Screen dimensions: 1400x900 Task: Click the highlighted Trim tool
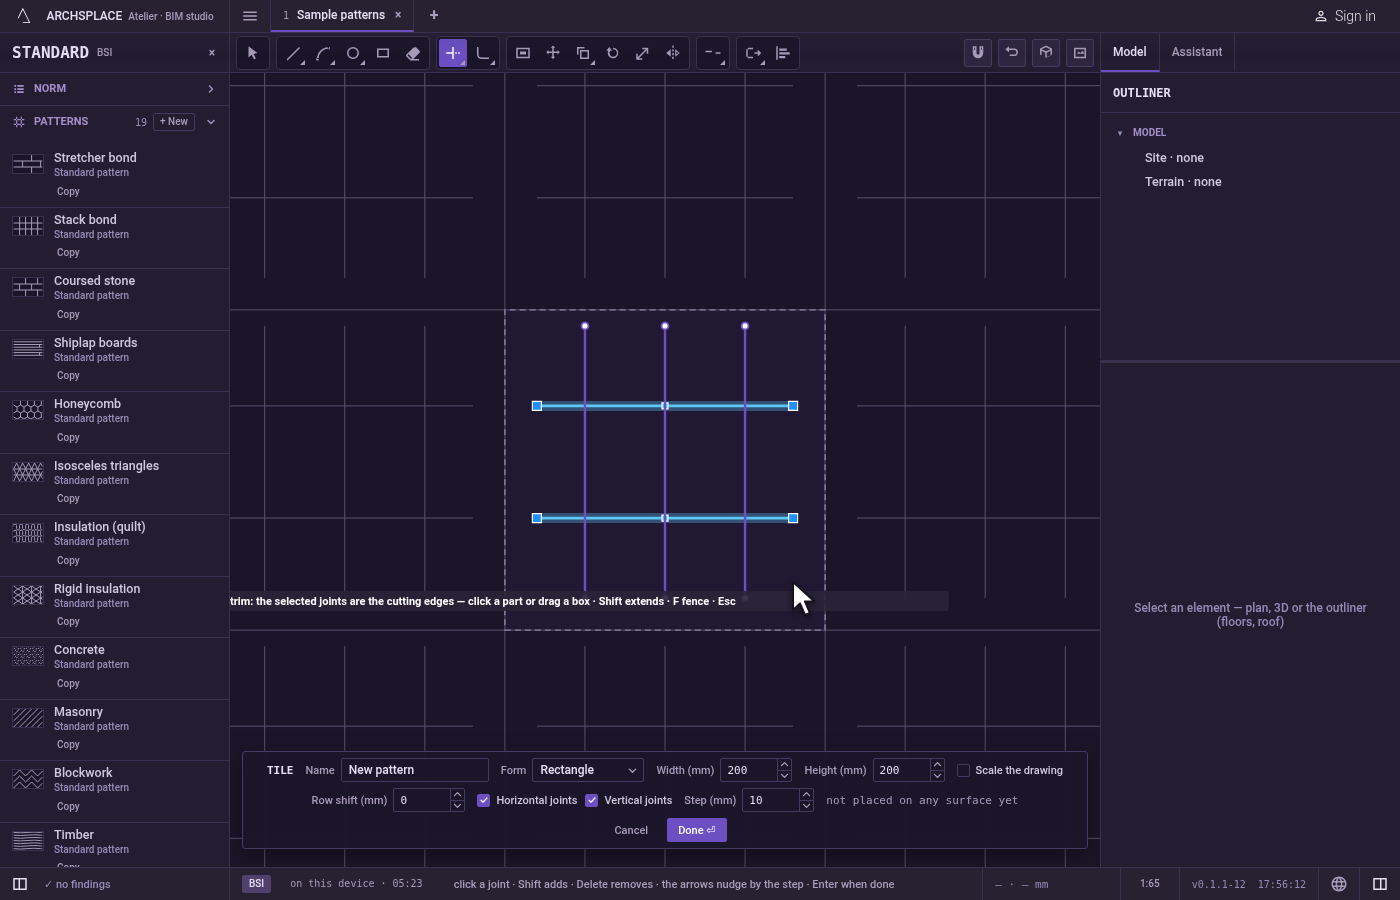[x=453, y=53]
